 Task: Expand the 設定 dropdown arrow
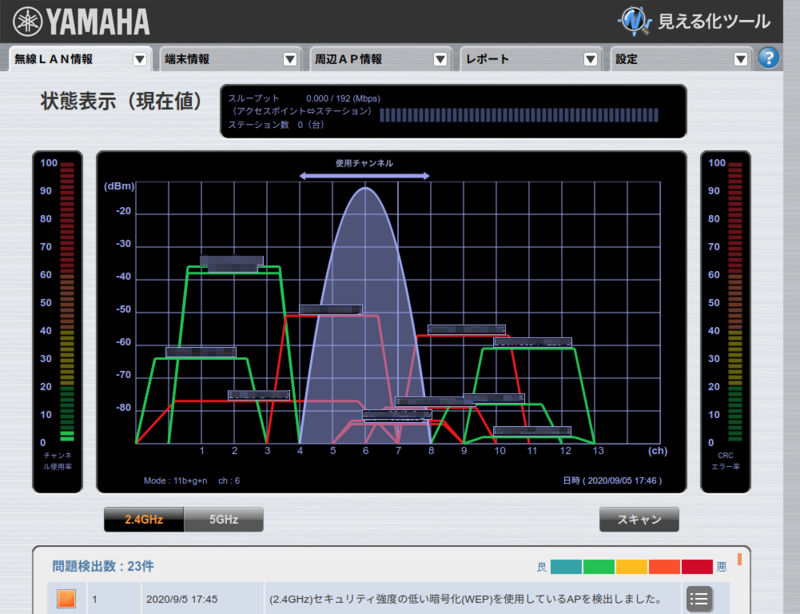[740, 60]
